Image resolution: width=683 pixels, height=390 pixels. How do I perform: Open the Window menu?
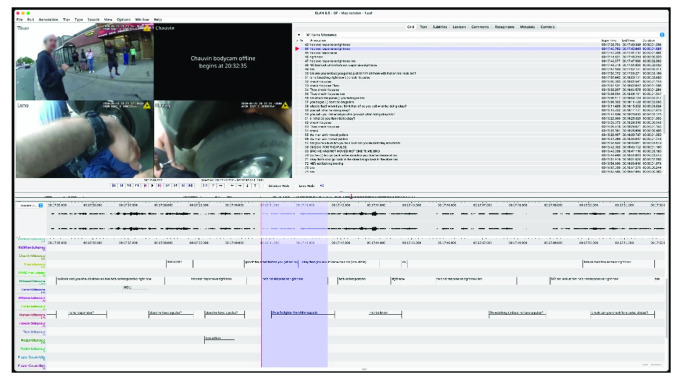pos(142,20)
